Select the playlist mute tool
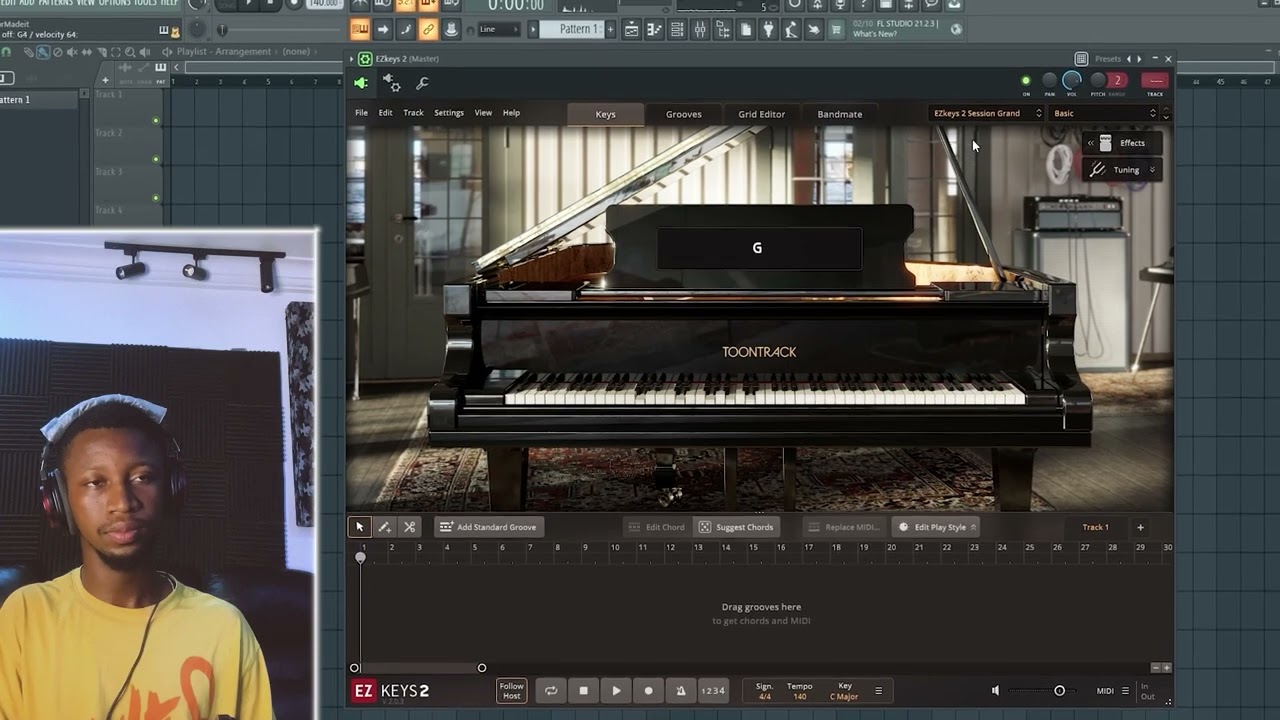This screenshot has height=720, width=1280. click(x=70, y=52)
